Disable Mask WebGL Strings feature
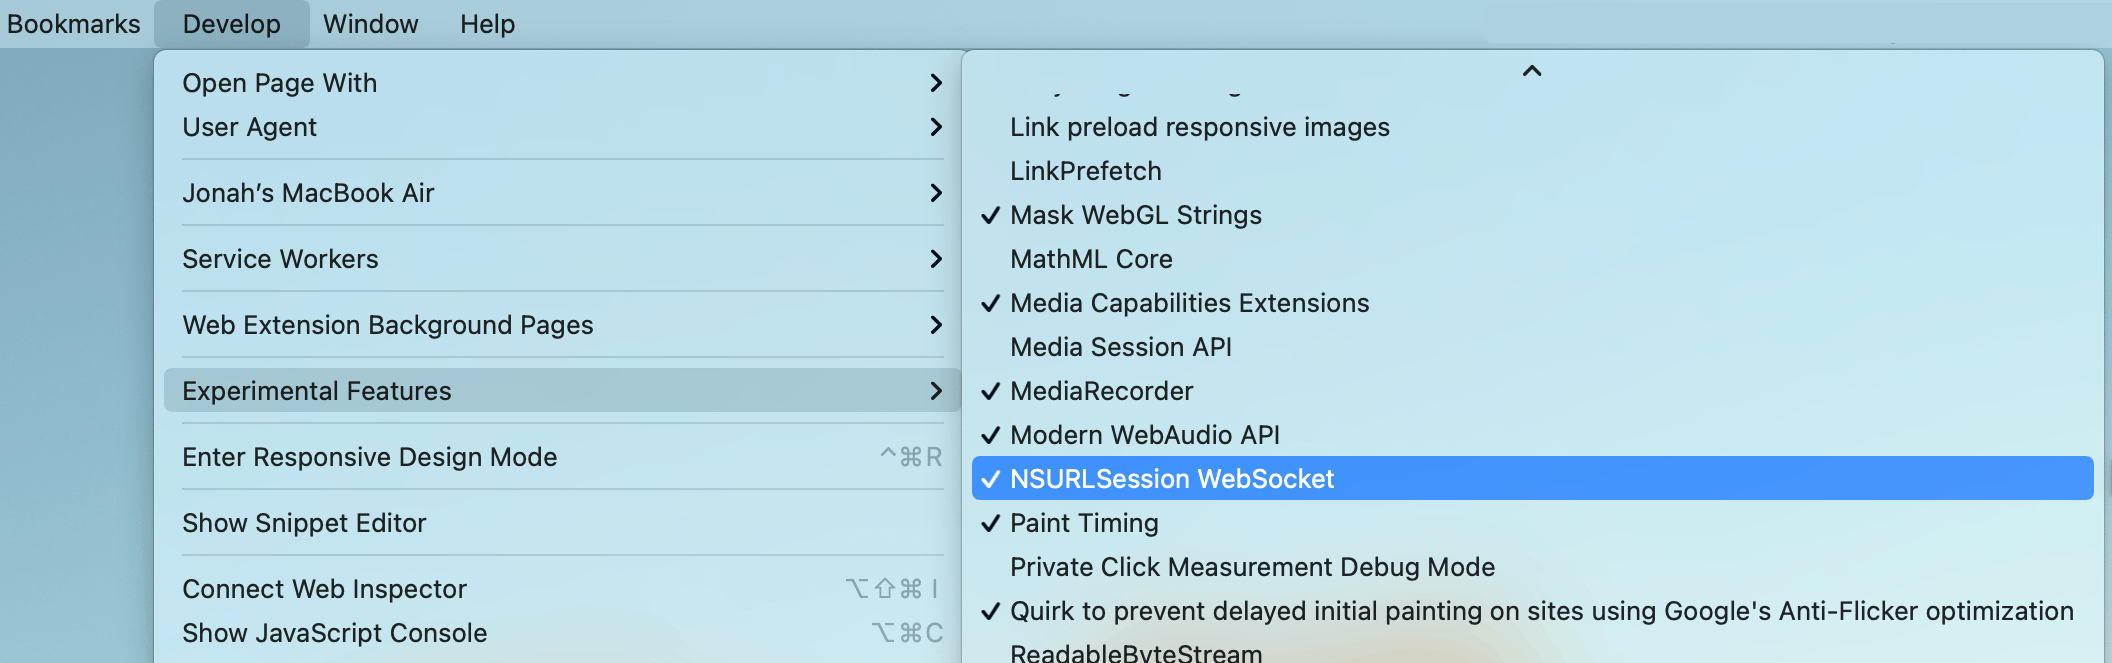 coord(1136,215)
